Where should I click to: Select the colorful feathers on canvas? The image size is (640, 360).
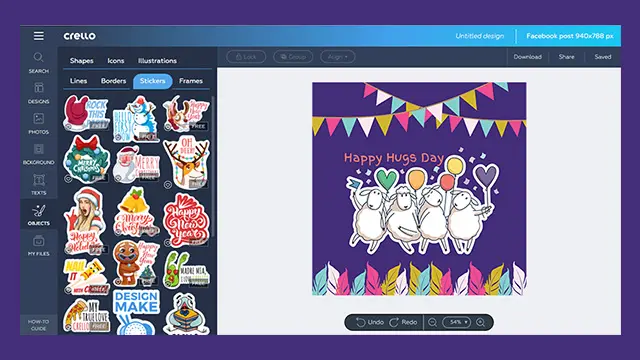coord(419,278)
